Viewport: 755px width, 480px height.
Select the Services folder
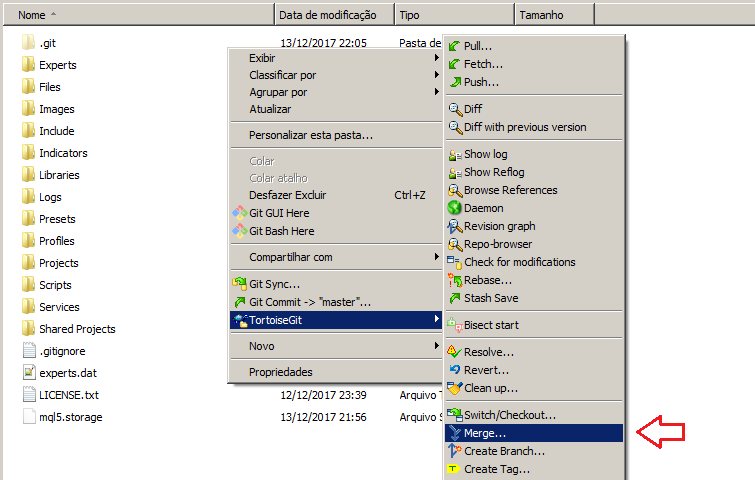pos(51,307)
